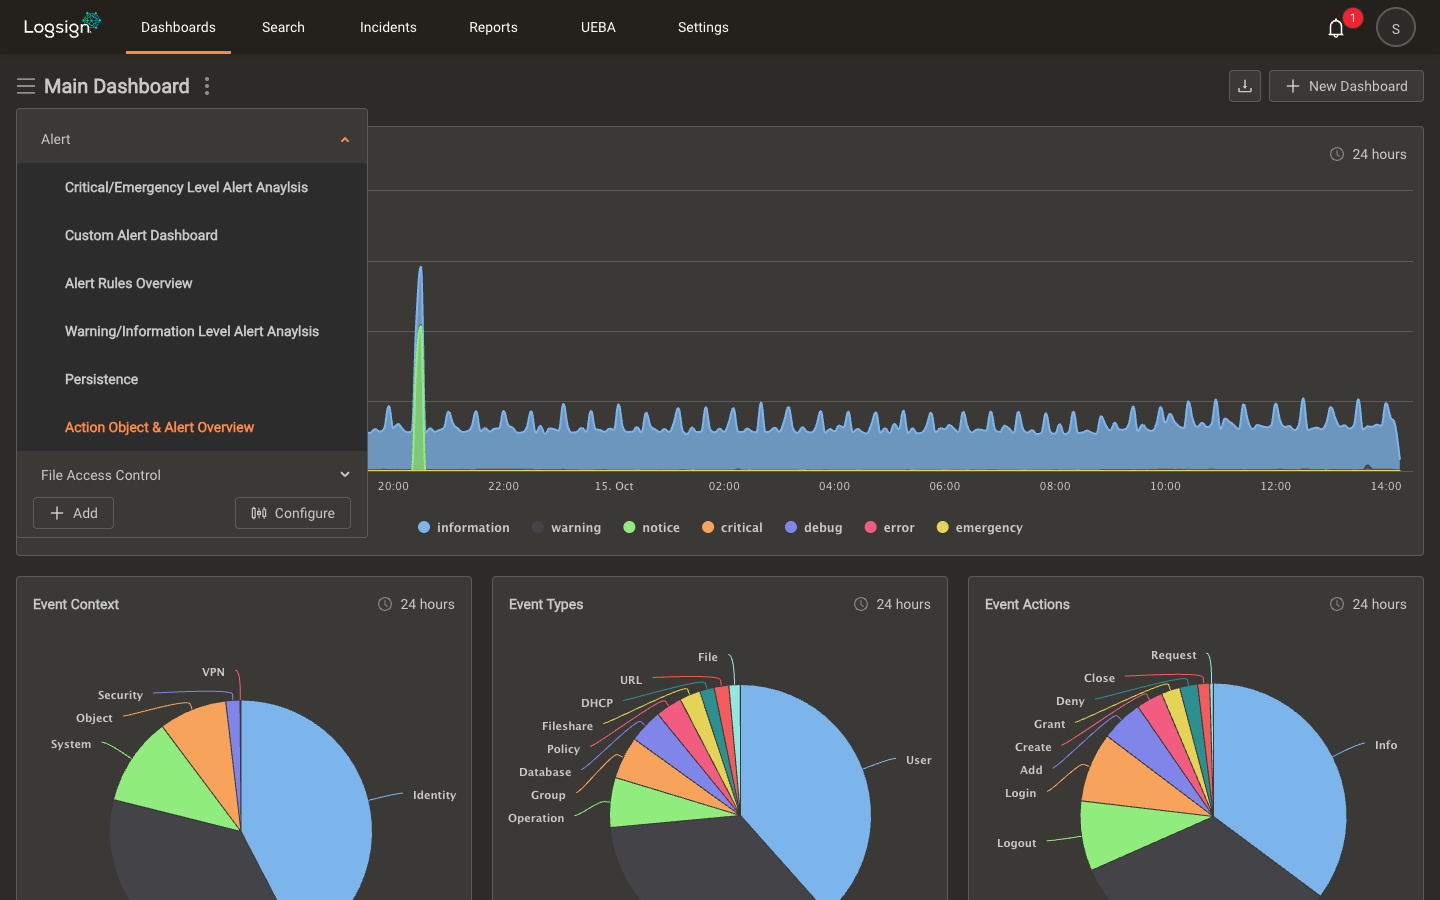The height and width of the screenshot is (900, 1440).
Task: Toggle the information legend series
Action: (x=464, y=527)
